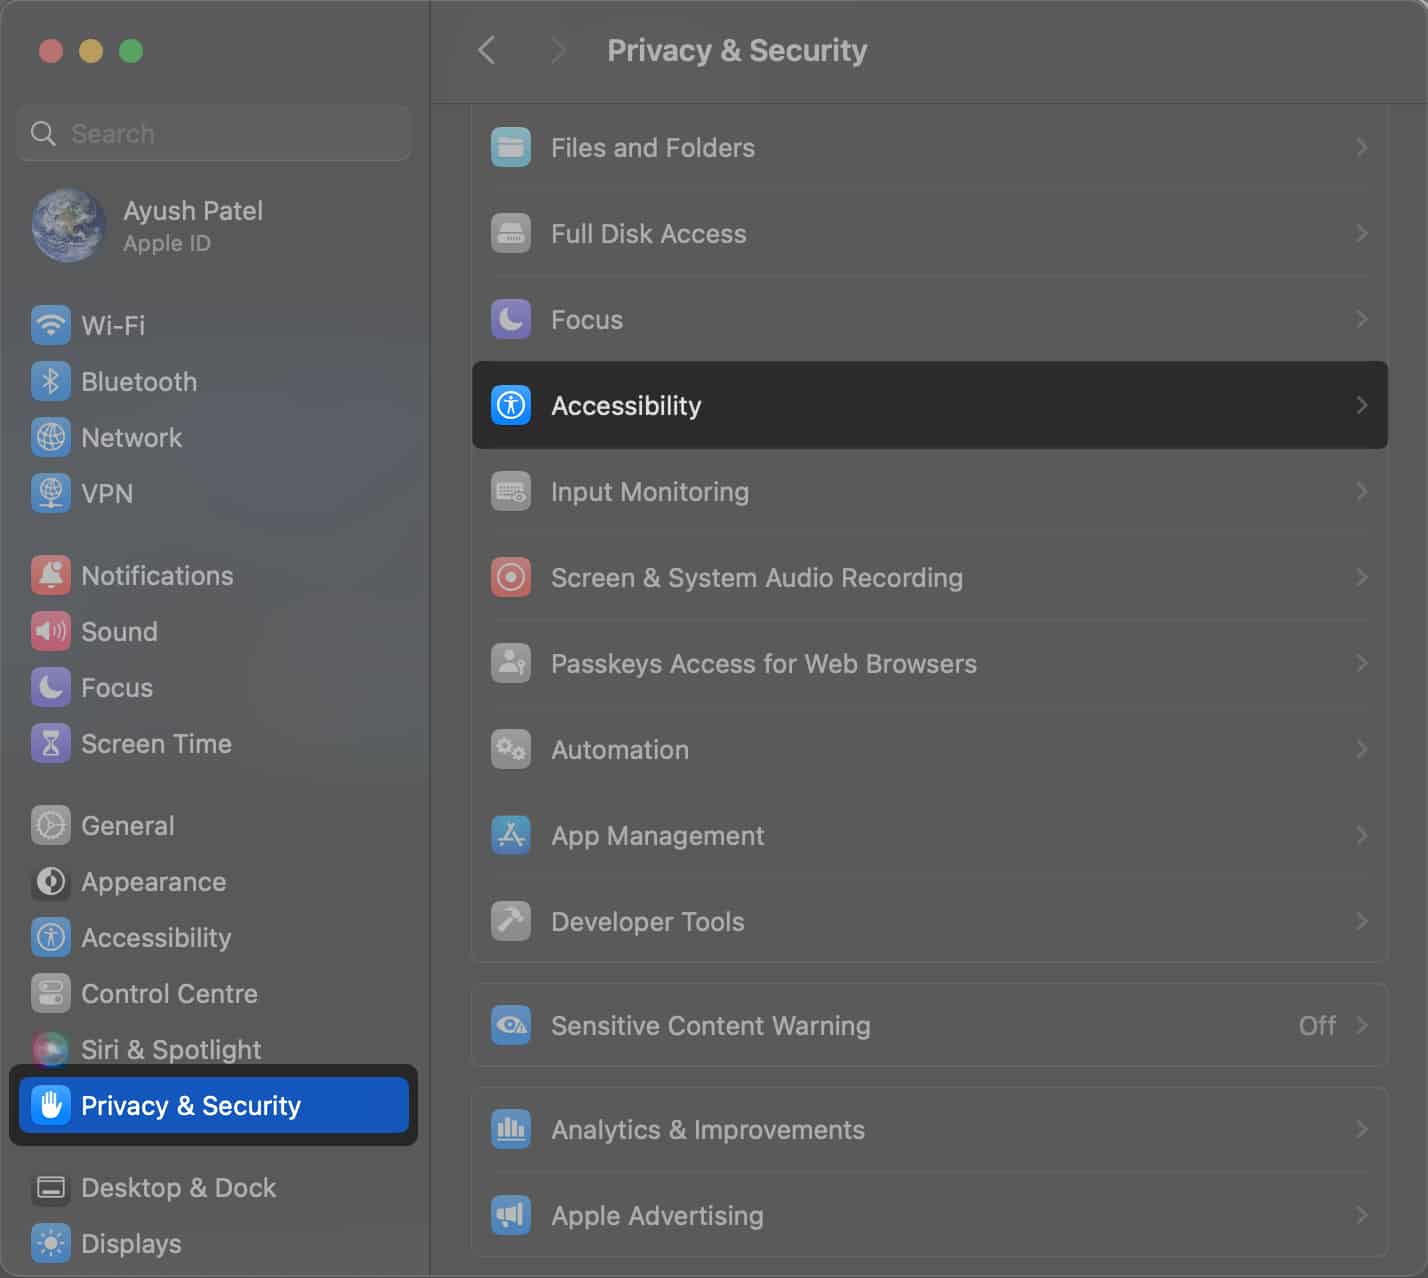Screen dimensions: 1428x1278
Task: Expand Developer Tools chevron
Action: [x=1361, y=921]
